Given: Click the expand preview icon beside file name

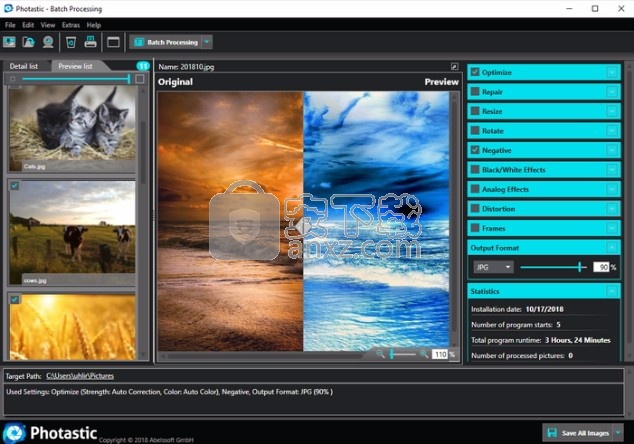Looking at the screenshot, I should click(x=454, y=66).
